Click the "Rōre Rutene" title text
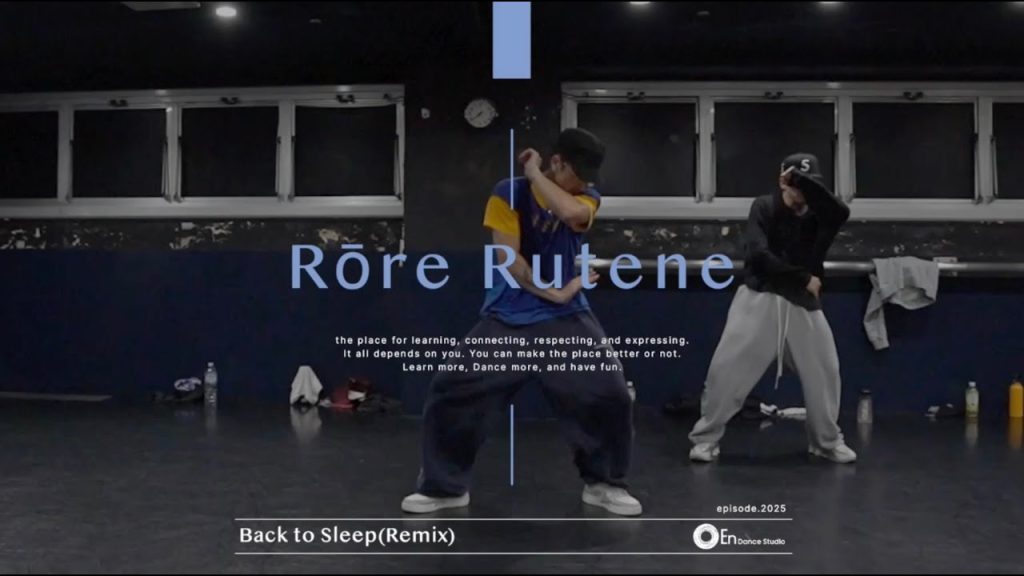This screenshot has width=1024, height=576. pyautogui.click(x=511, y=267)
